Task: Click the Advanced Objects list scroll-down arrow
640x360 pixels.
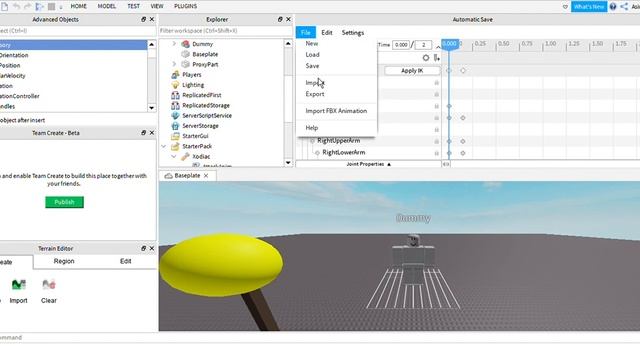Action: click(x=151, y=108)
